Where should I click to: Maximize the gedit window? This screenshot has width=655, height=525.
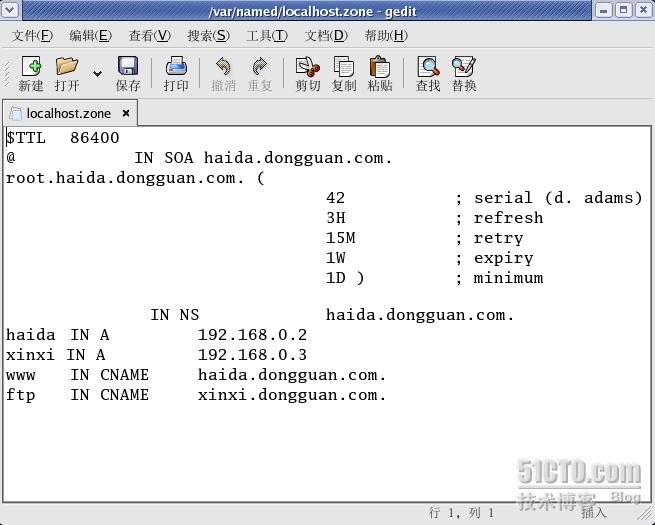pyautogui.click(x=624, y=10)
